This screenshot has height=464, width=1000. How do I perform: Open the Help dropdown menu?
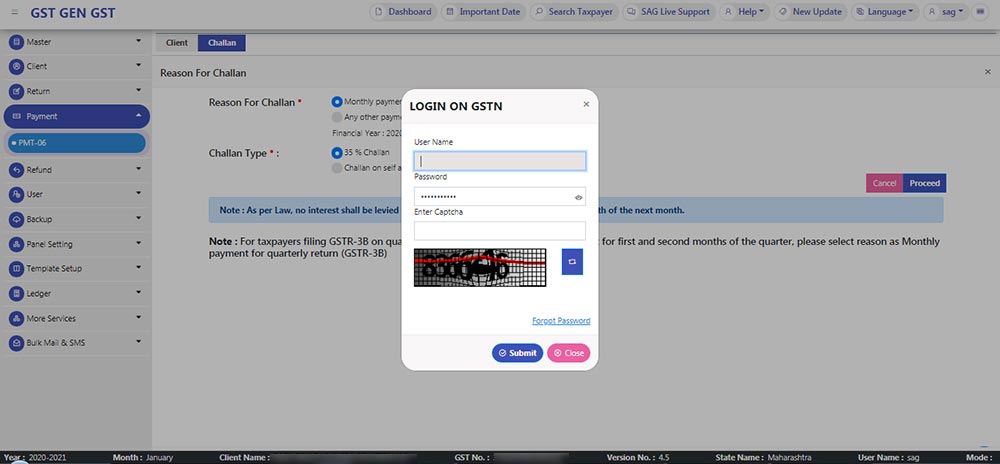click(x=745, y=12)
